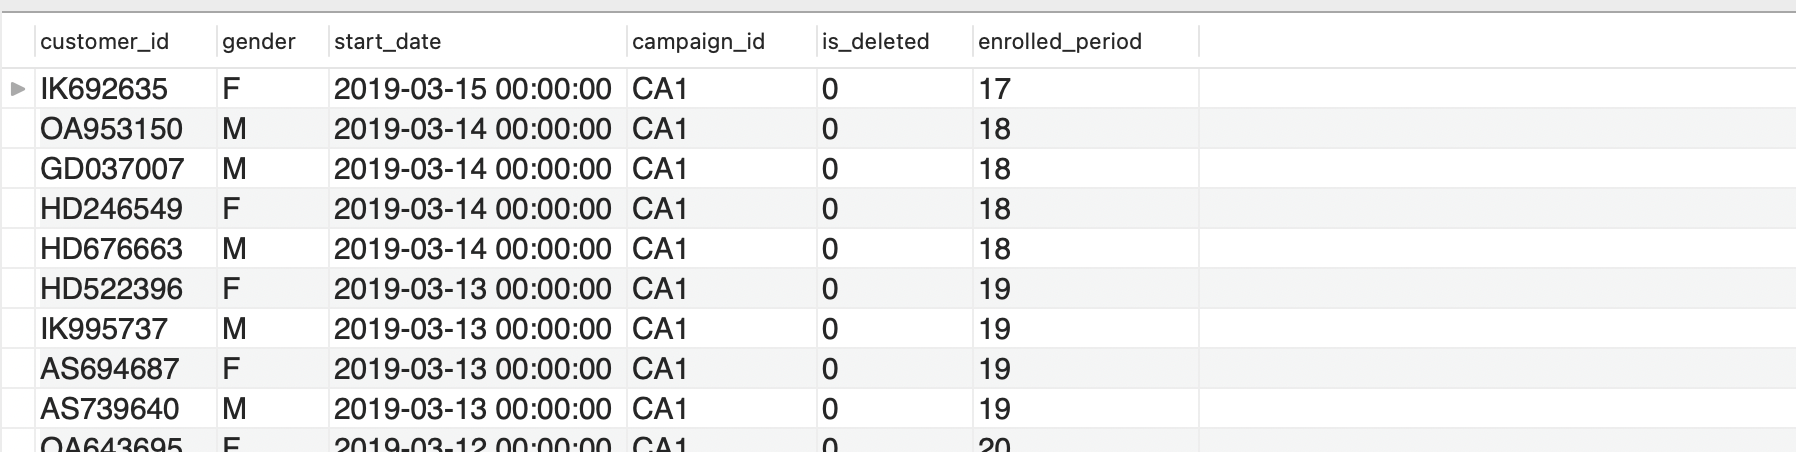The height and width of the screenshot is (452, 1796).
Task: Click the partially visible OA643695 cell
Action: tap(125, 441)
